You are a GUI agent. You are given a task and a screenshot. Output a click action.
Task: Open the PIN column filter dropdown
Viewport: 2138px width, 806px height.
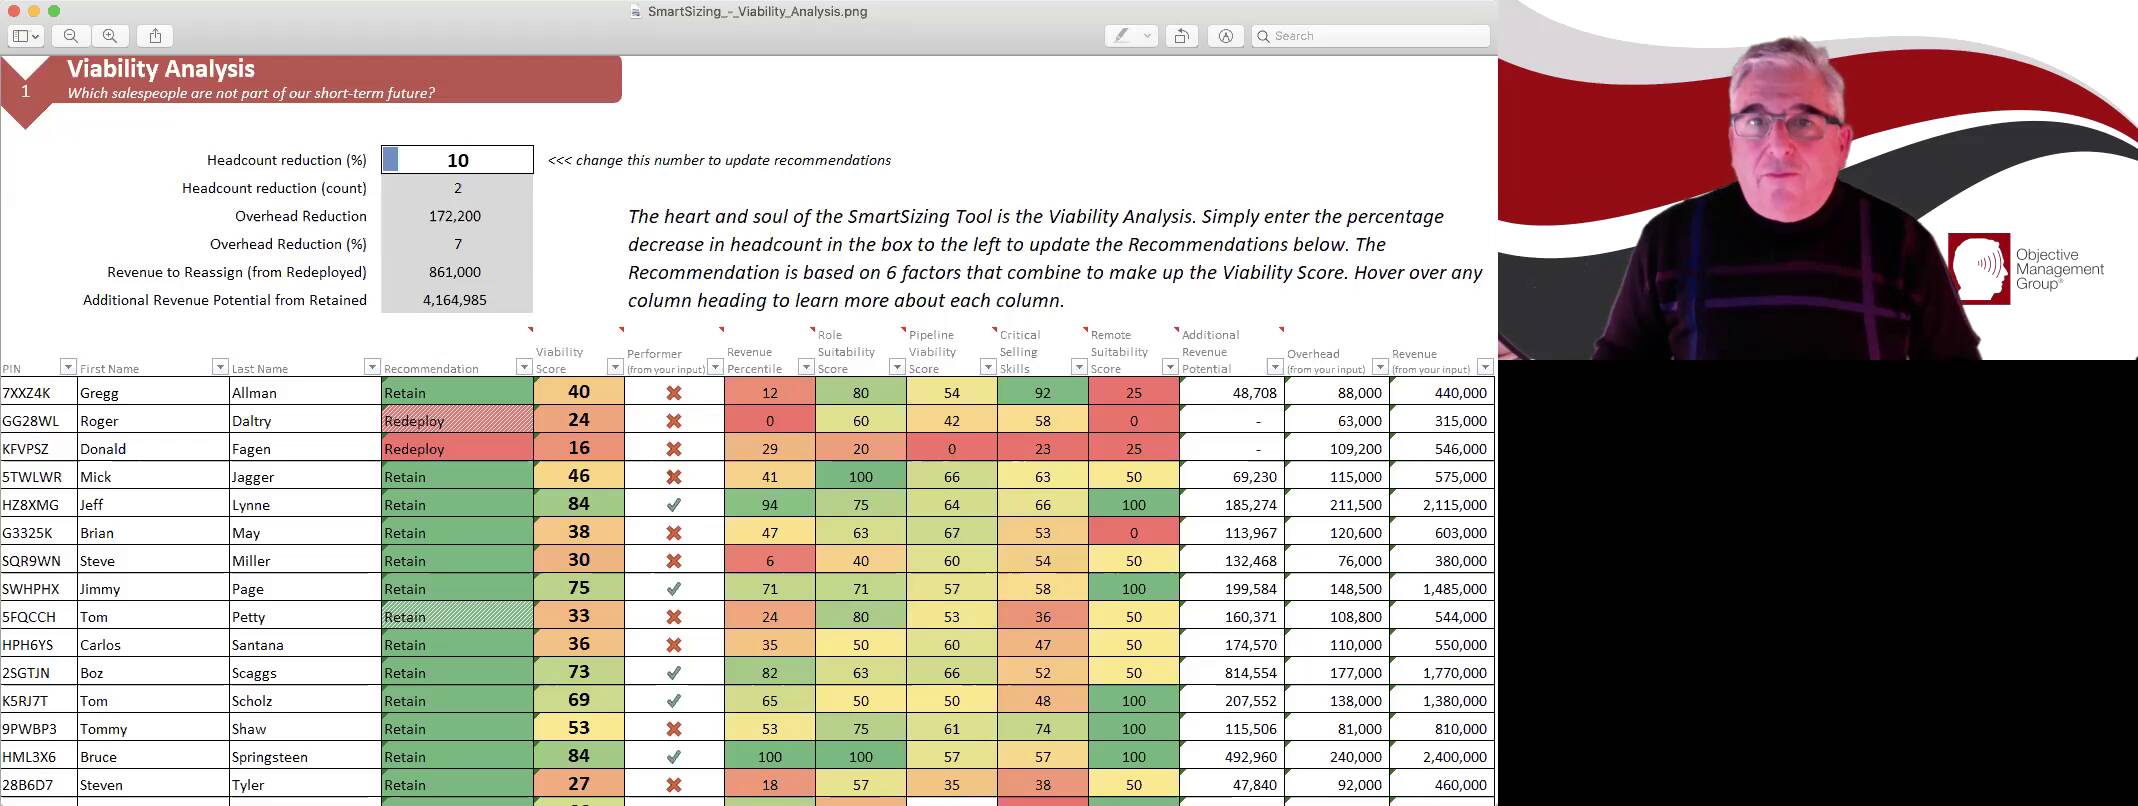68,367
